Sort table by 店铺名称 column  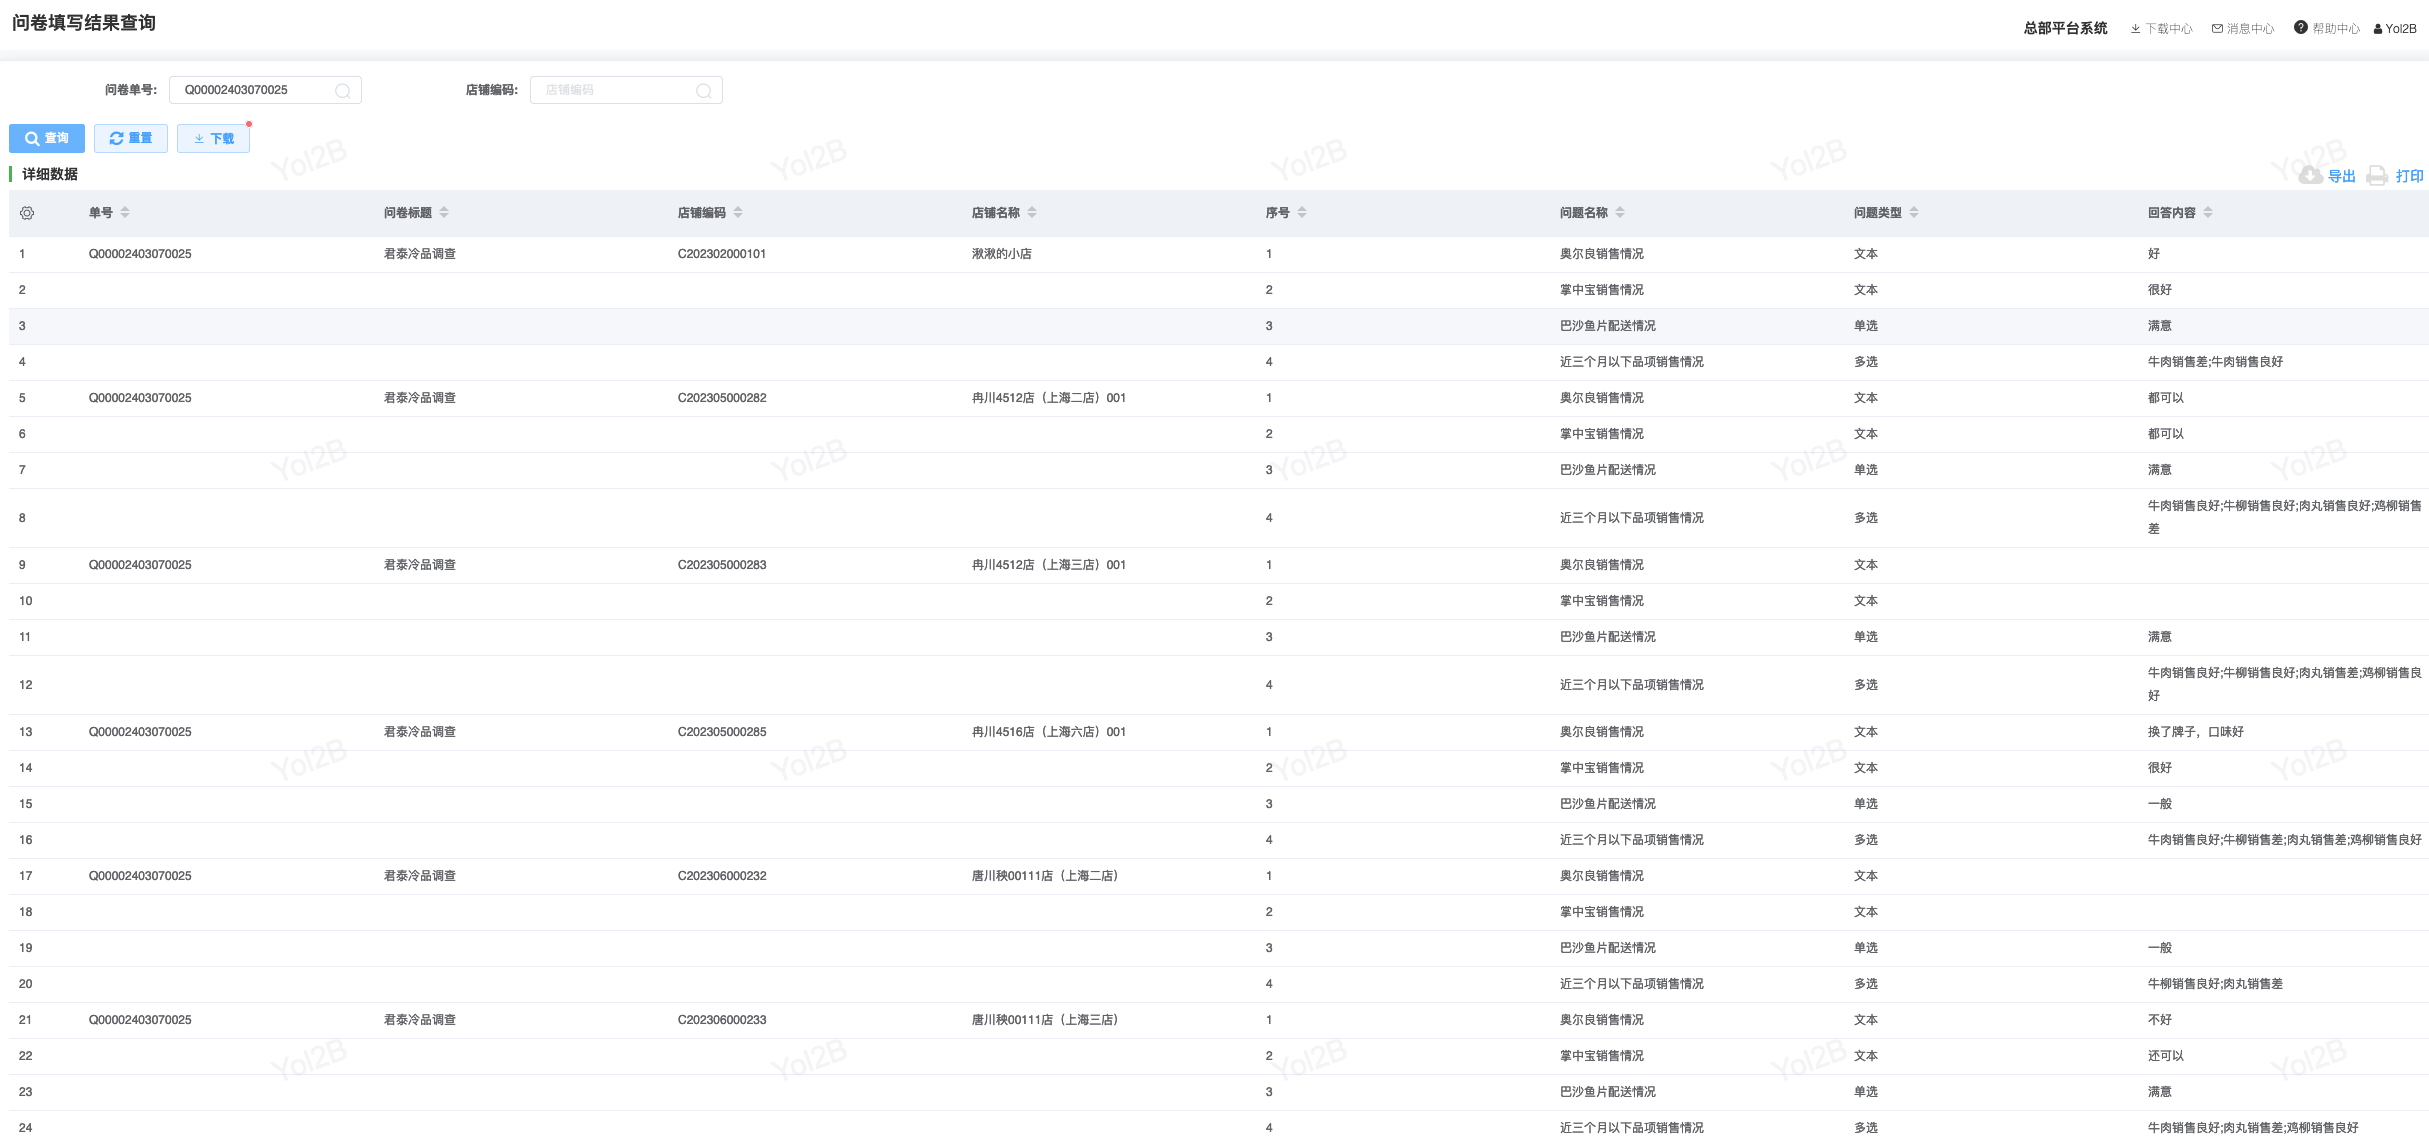[1032, 213]
